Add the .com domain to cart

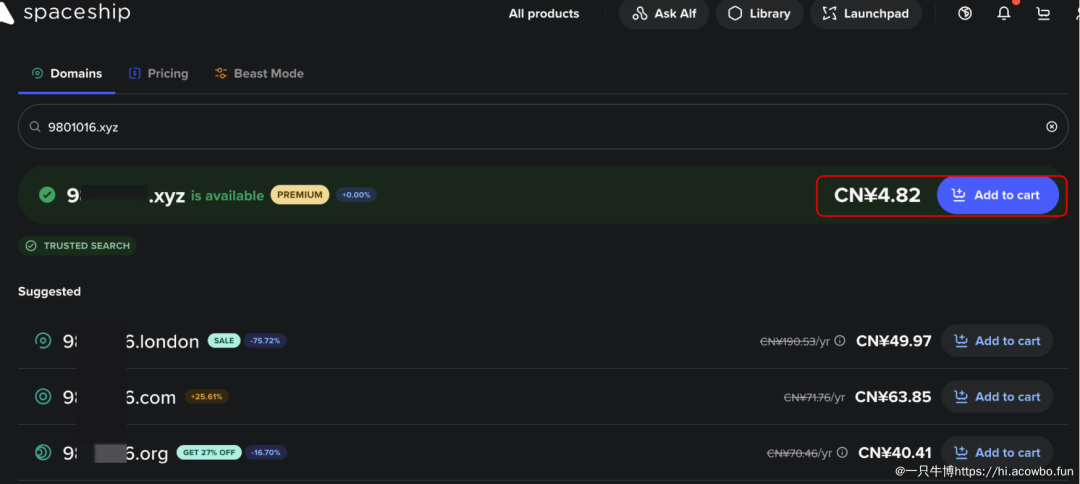point(997,397)
